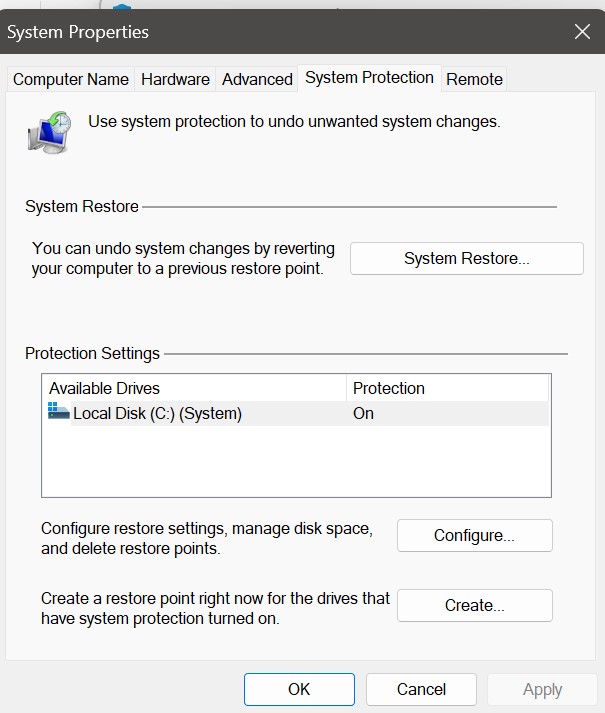Click empty area in drives list box
Viewport: 605px width, 713px height.
point(296,462)
